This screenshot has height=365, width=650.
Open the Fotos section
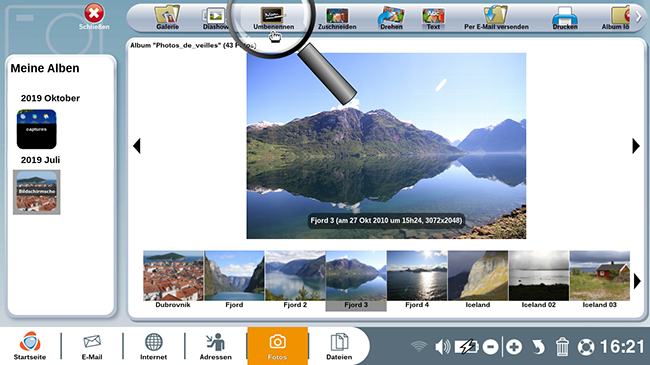tap(277, 346)
